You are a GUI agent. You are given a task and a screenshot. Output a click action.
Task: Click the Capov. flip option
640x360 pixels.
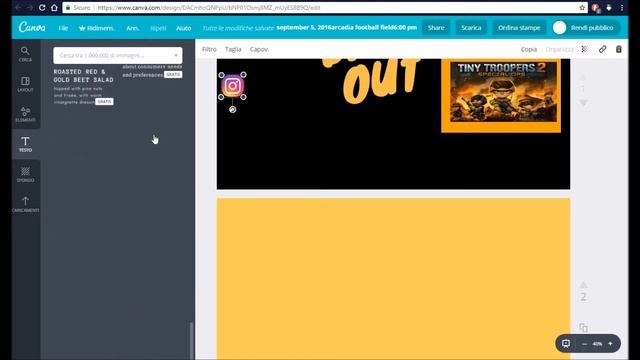(259, 49)
